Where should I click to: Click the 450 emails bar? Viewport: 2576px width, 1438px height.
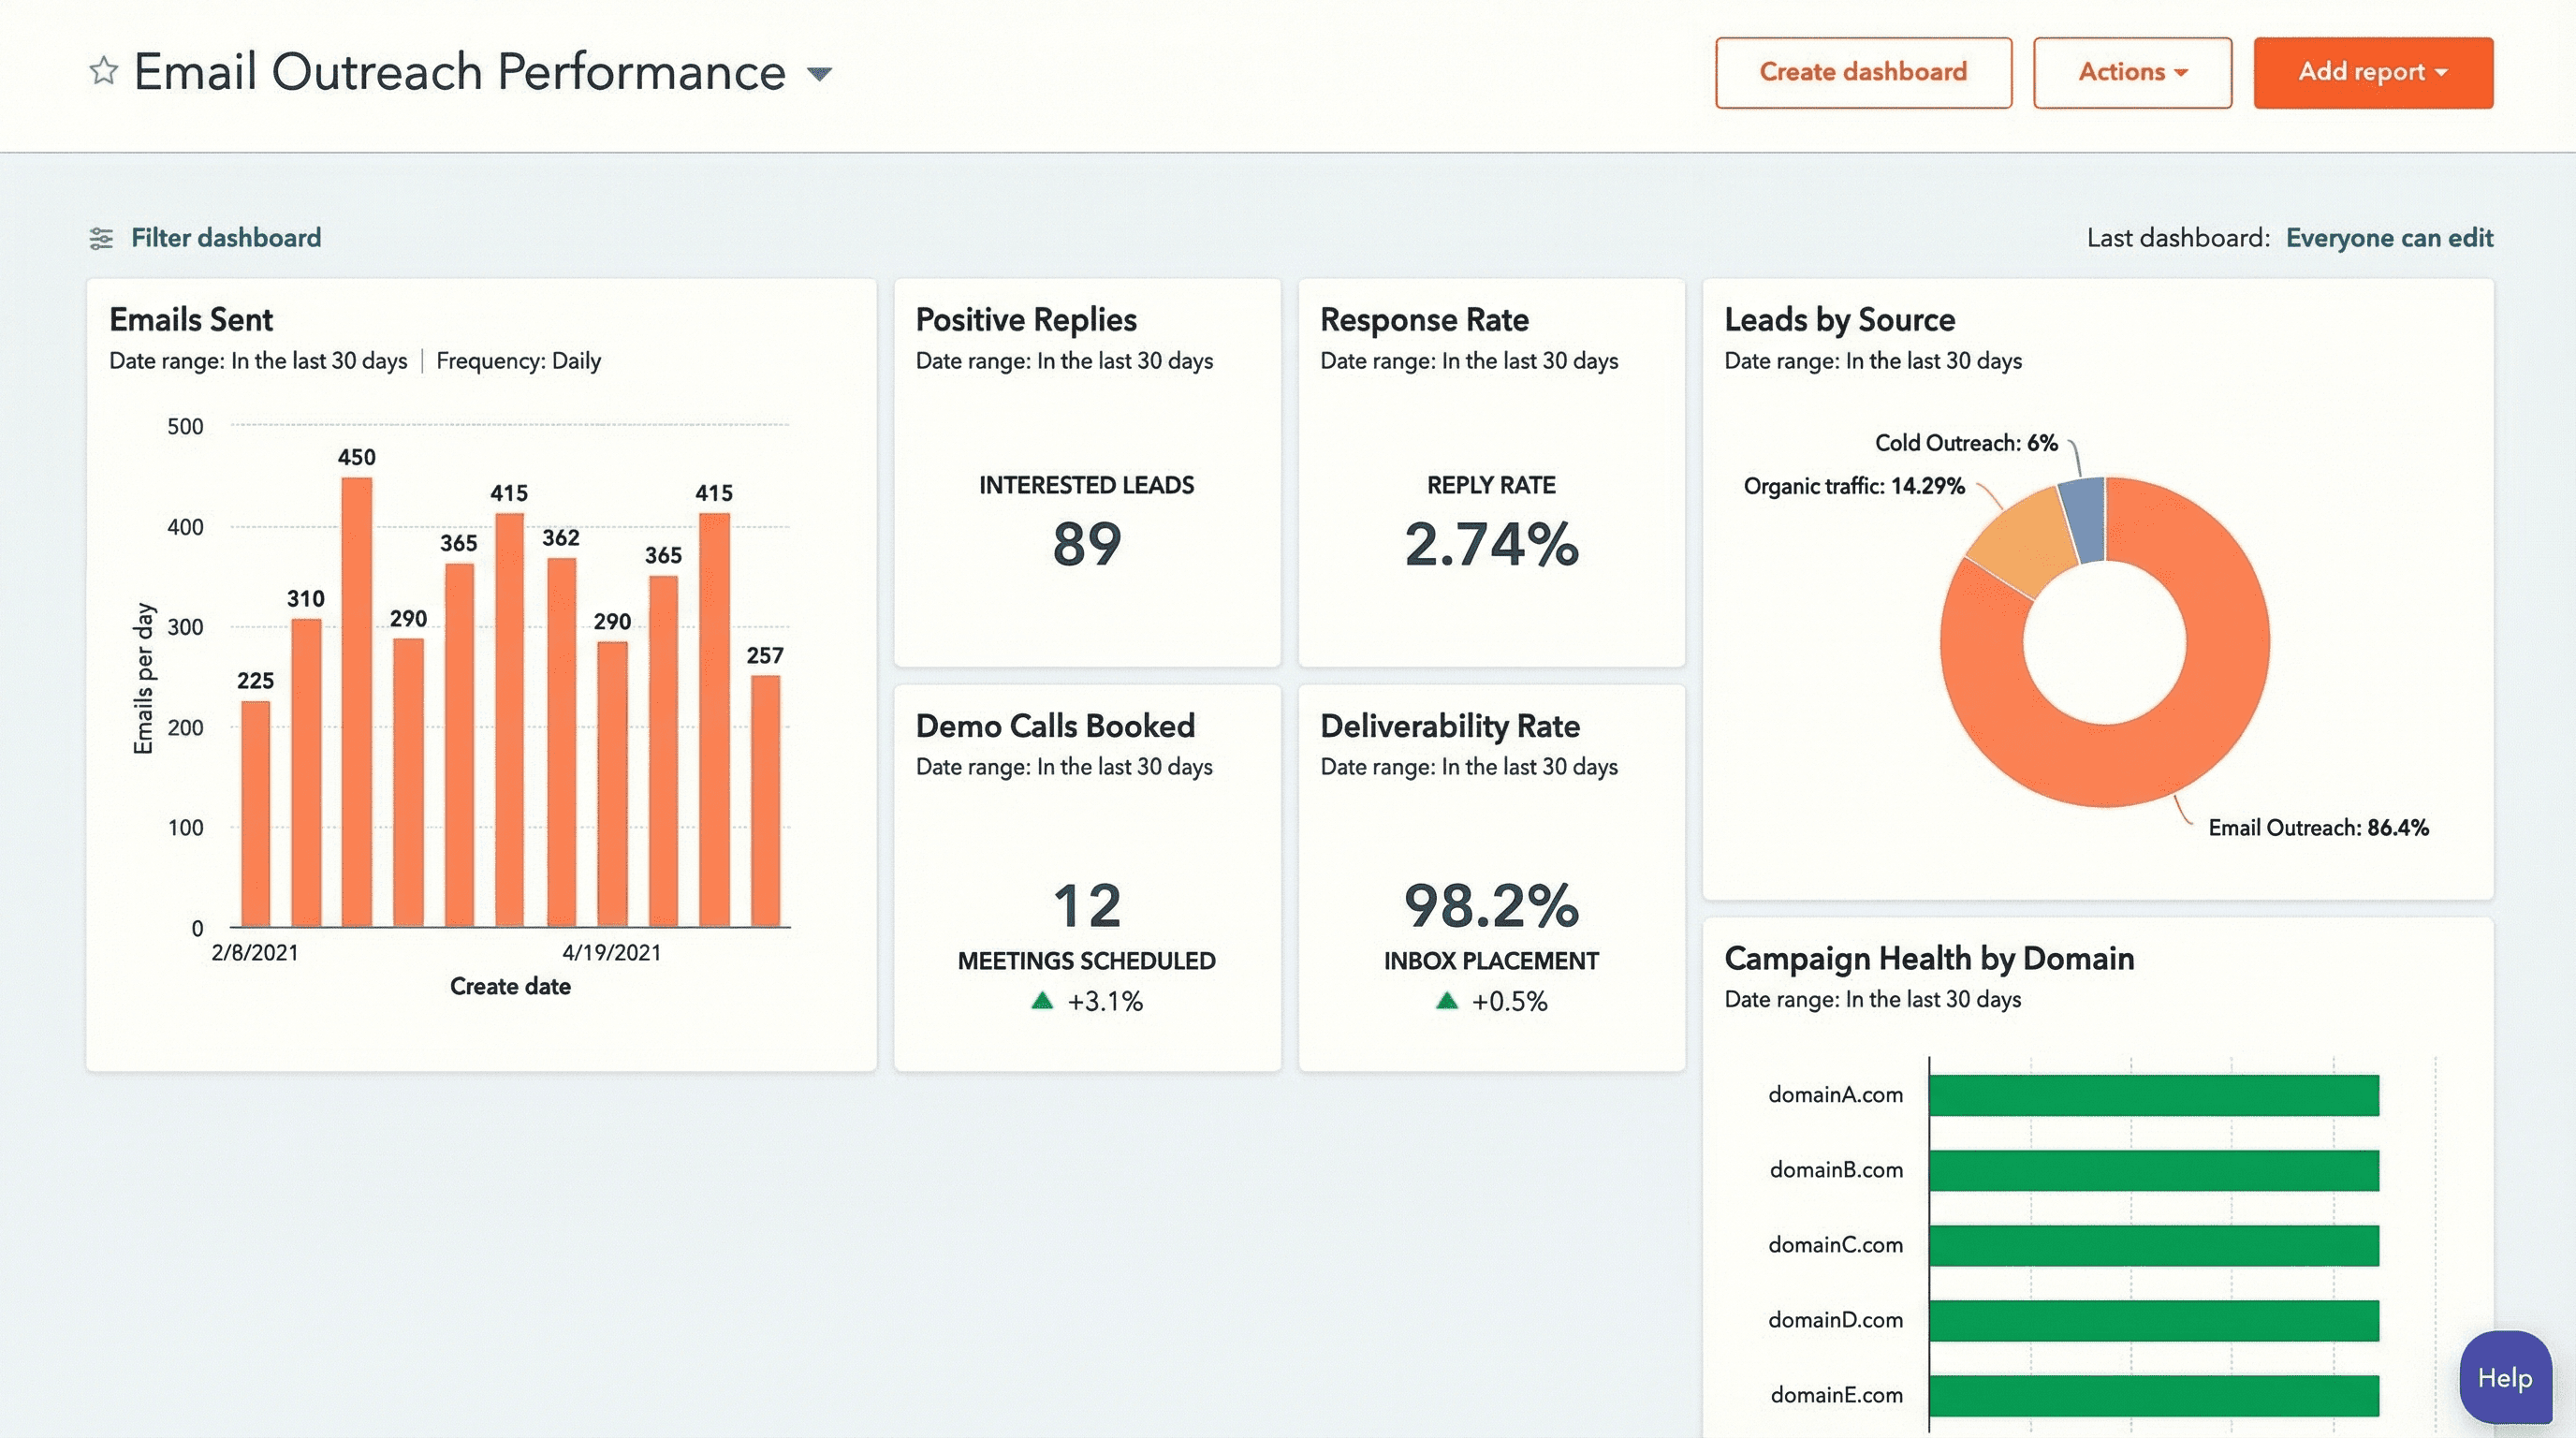(x=357, y=700)
